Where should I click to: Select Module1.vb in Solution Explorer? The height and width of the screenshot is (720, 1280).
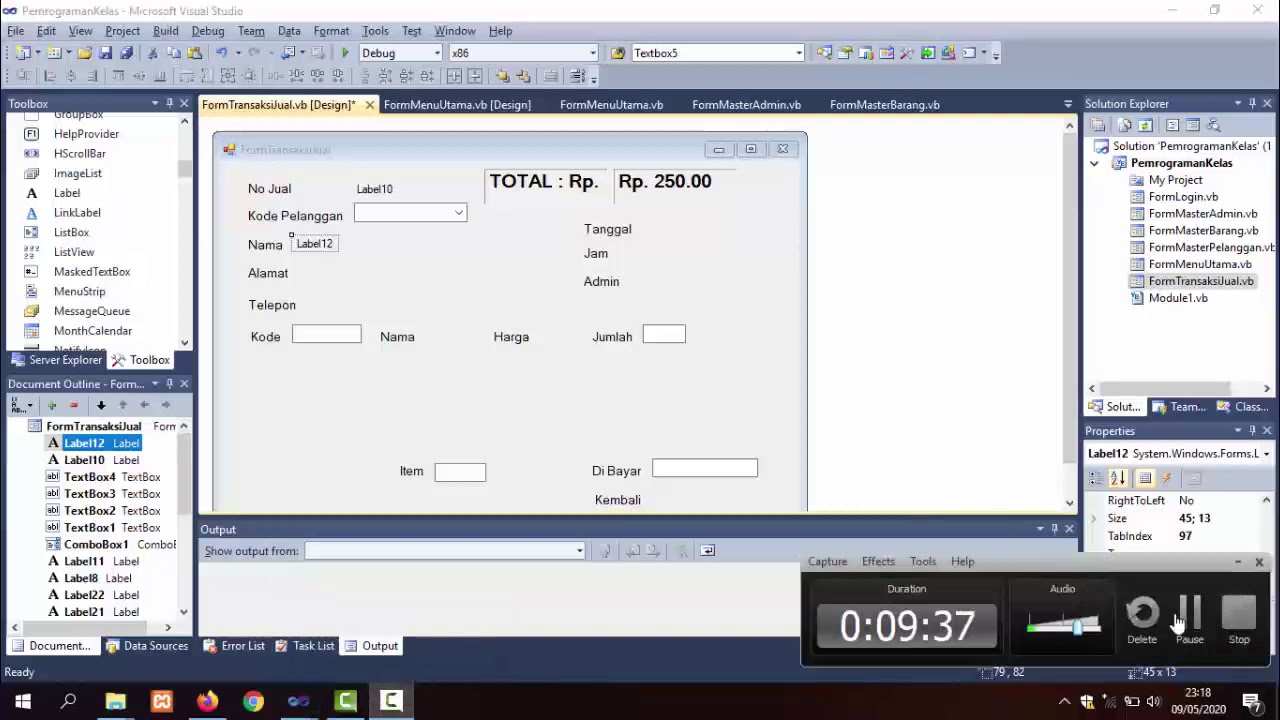1178,298
